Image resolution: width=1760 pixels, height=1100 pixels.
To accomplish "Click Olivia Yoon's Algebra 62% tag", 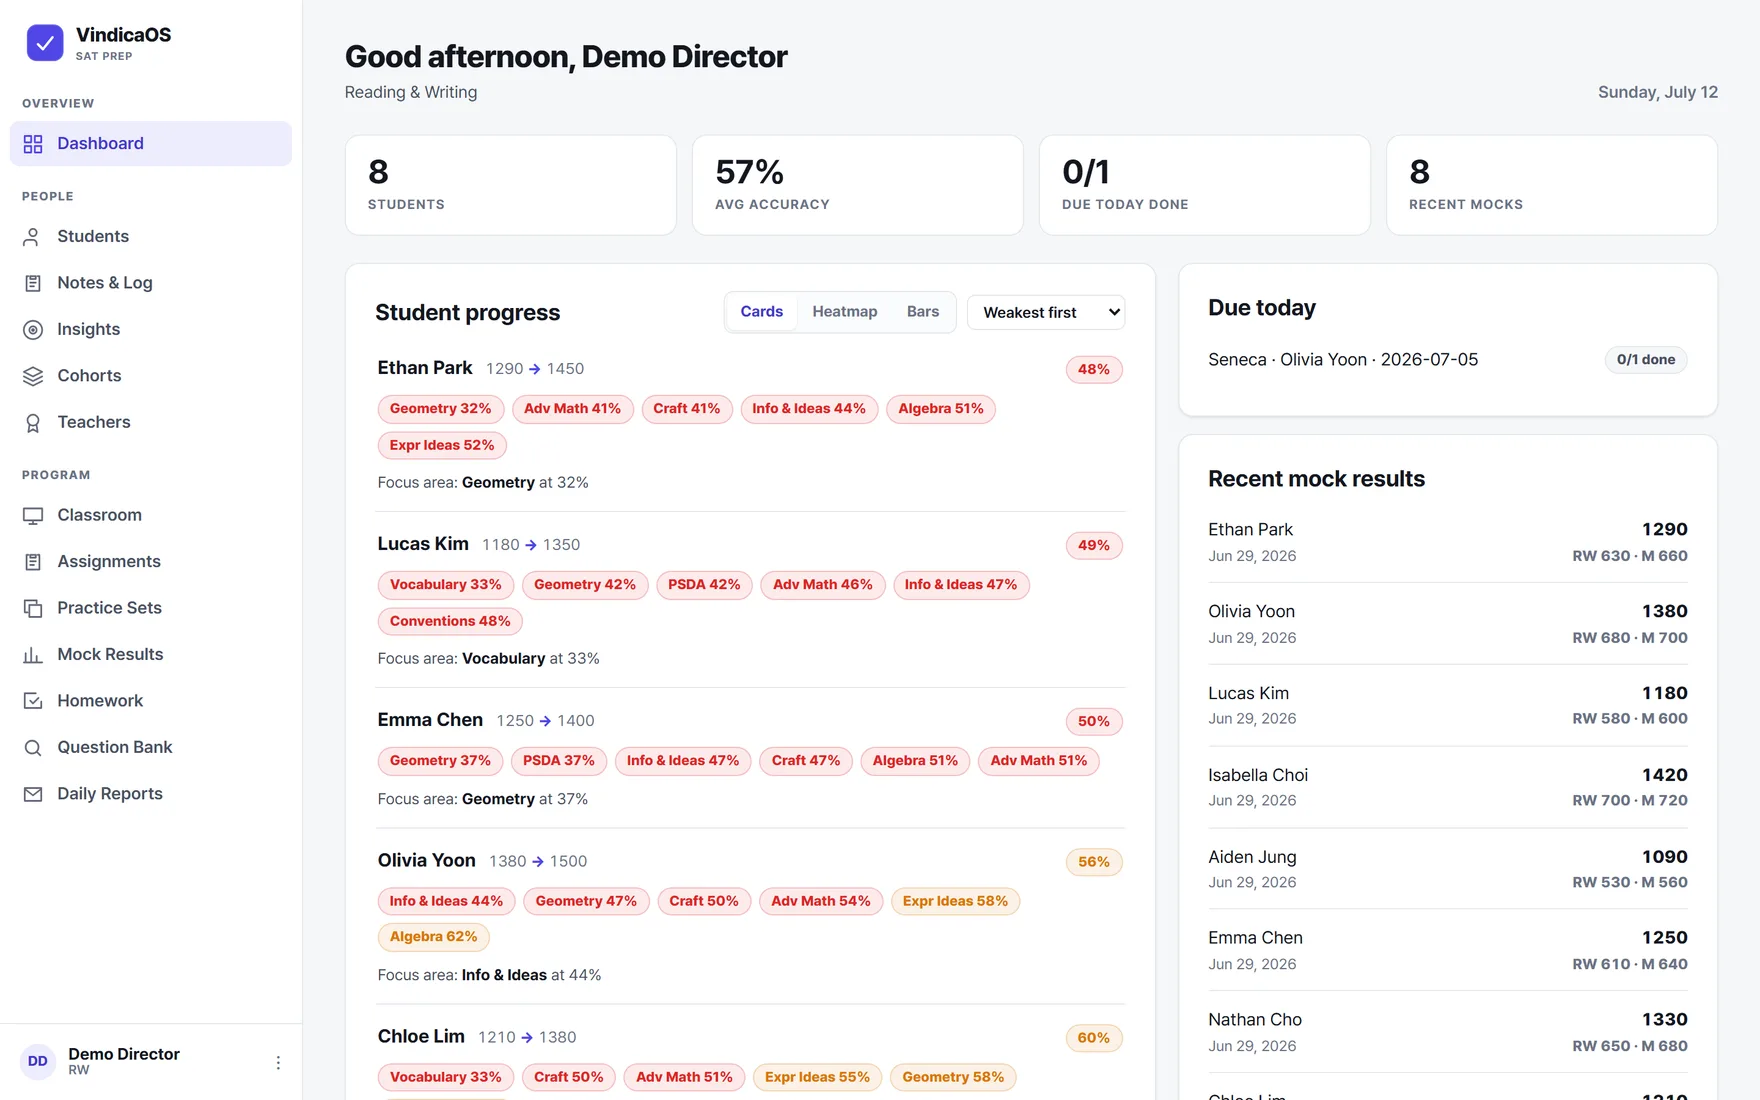I will [434, 937].
